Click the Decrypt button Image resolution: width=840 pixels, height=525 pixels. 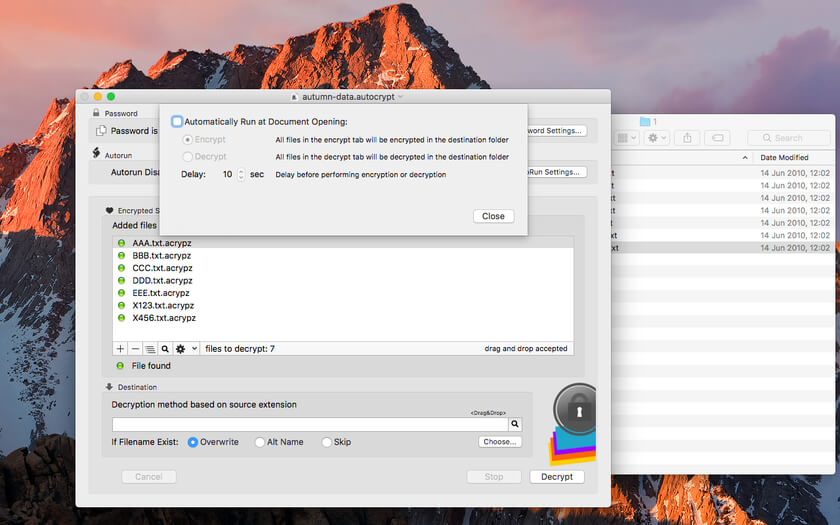pyautogui.click(x=557, y=477)
